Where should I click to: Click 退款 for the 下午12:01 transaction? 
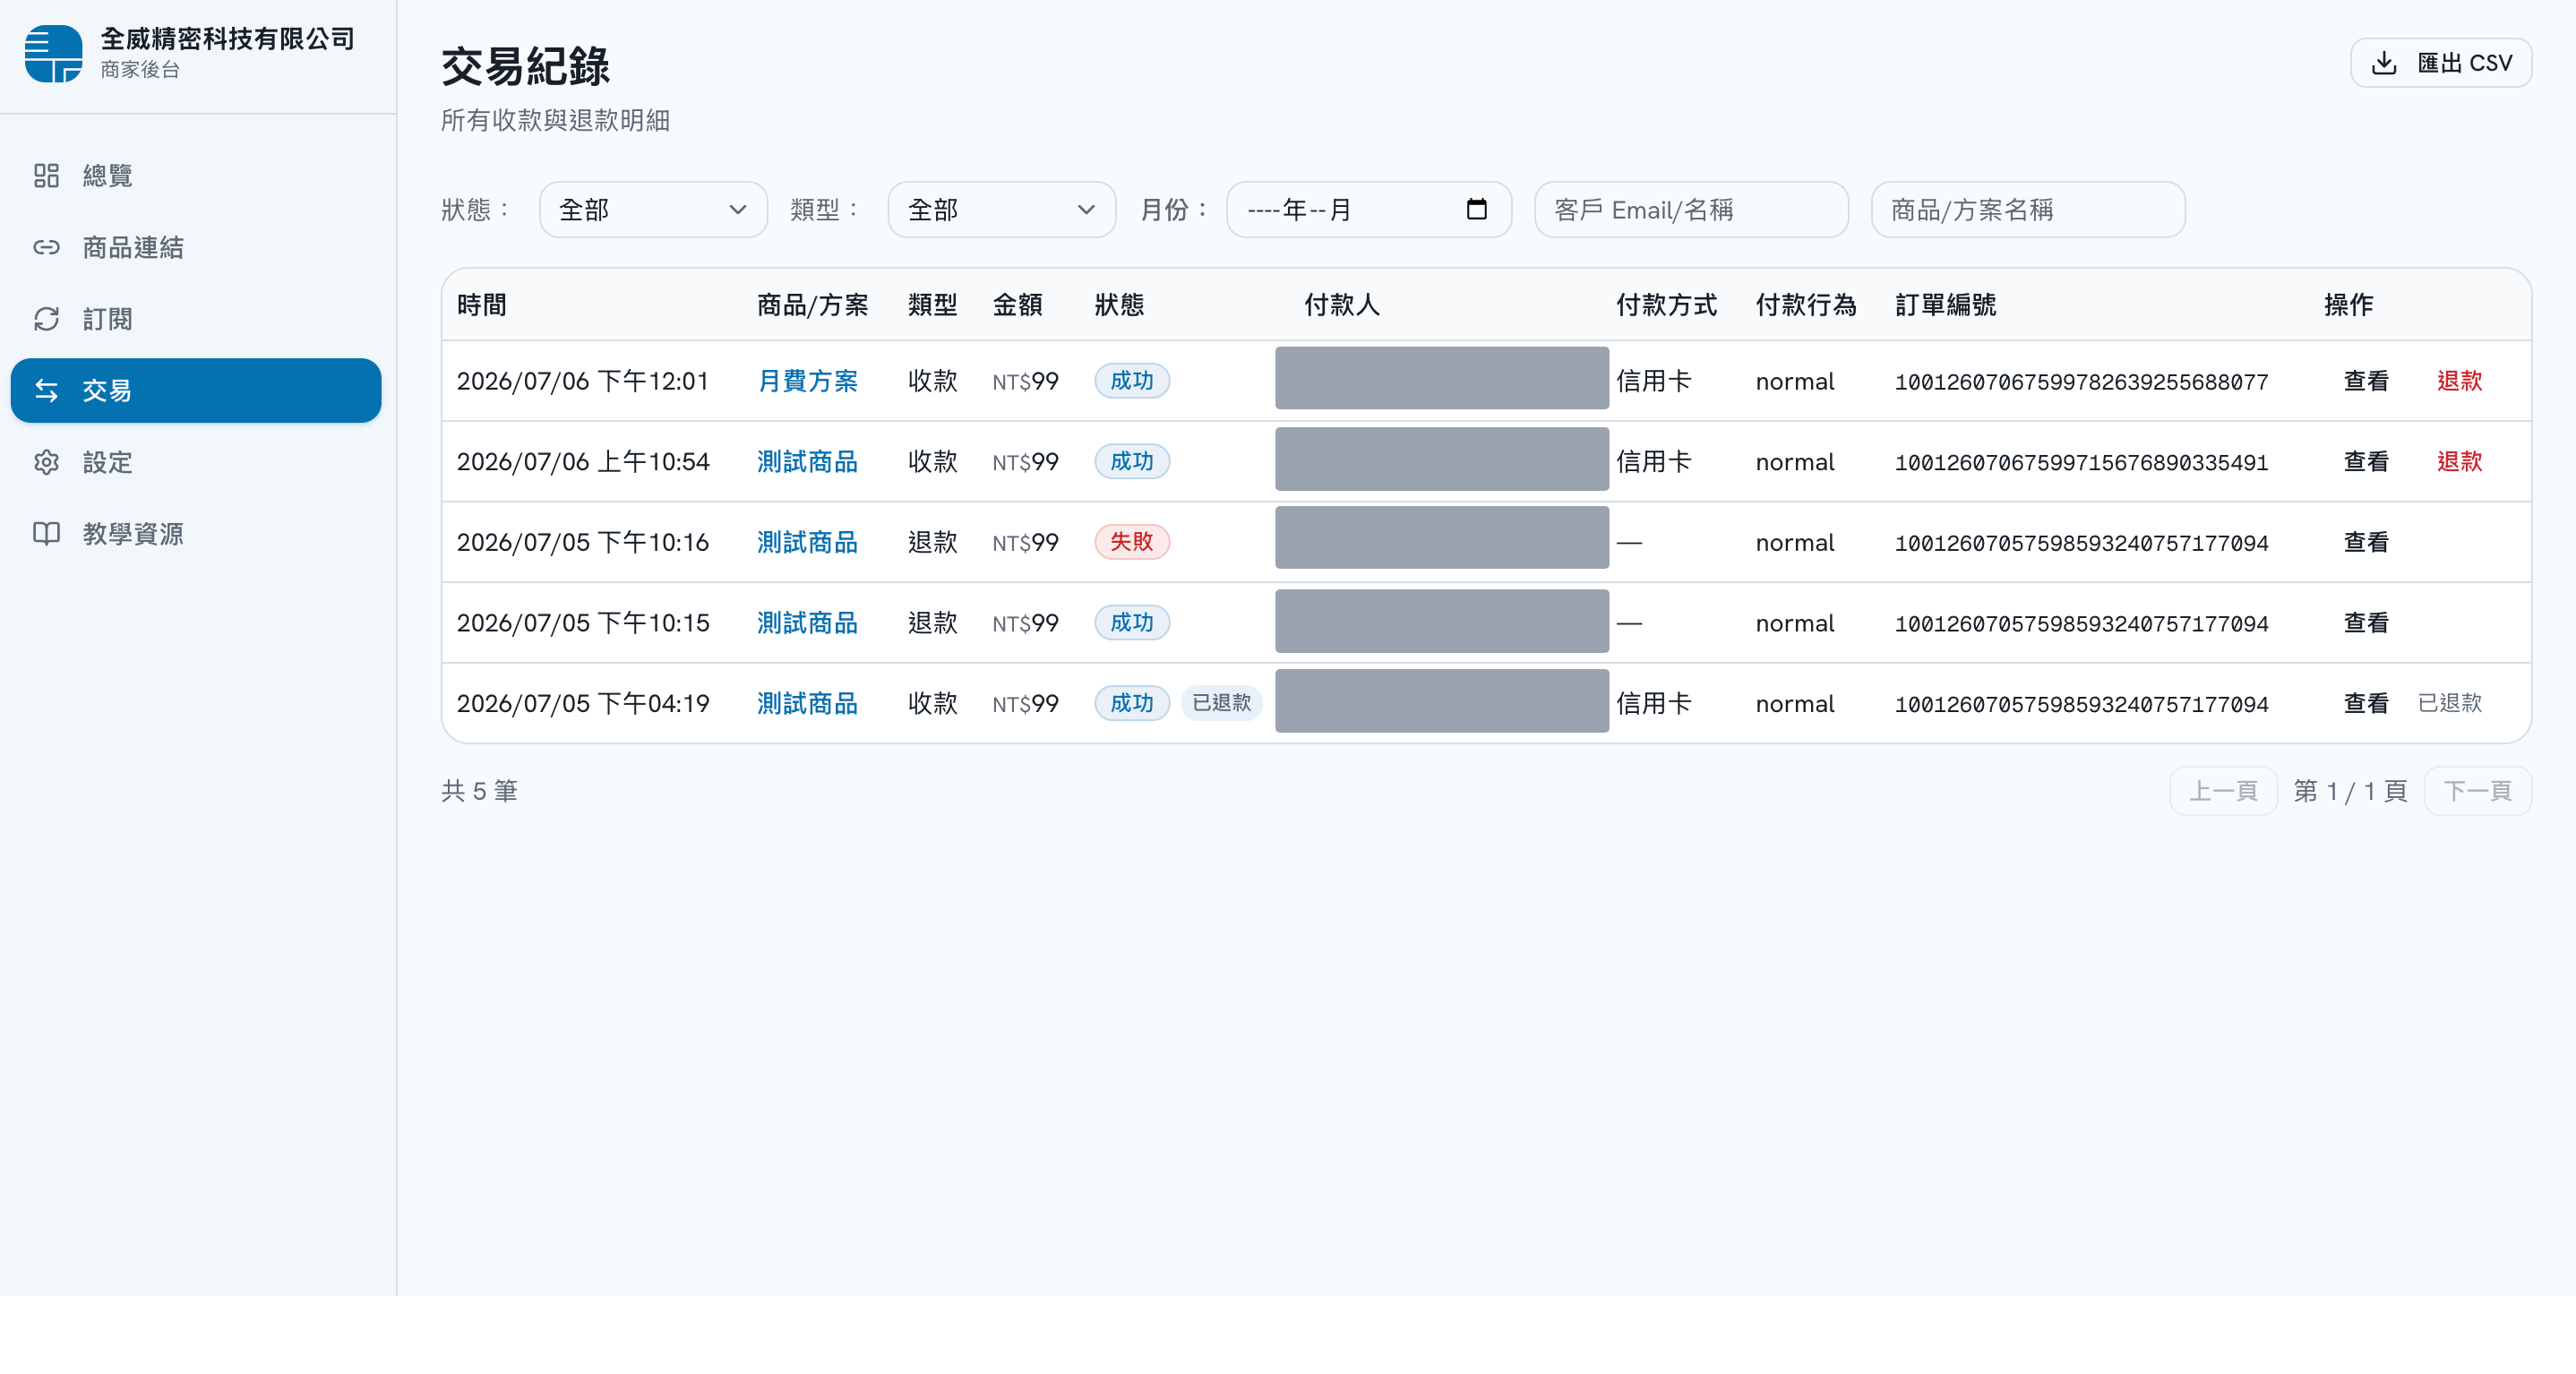pyautogui.click(x=2460, y=381)
